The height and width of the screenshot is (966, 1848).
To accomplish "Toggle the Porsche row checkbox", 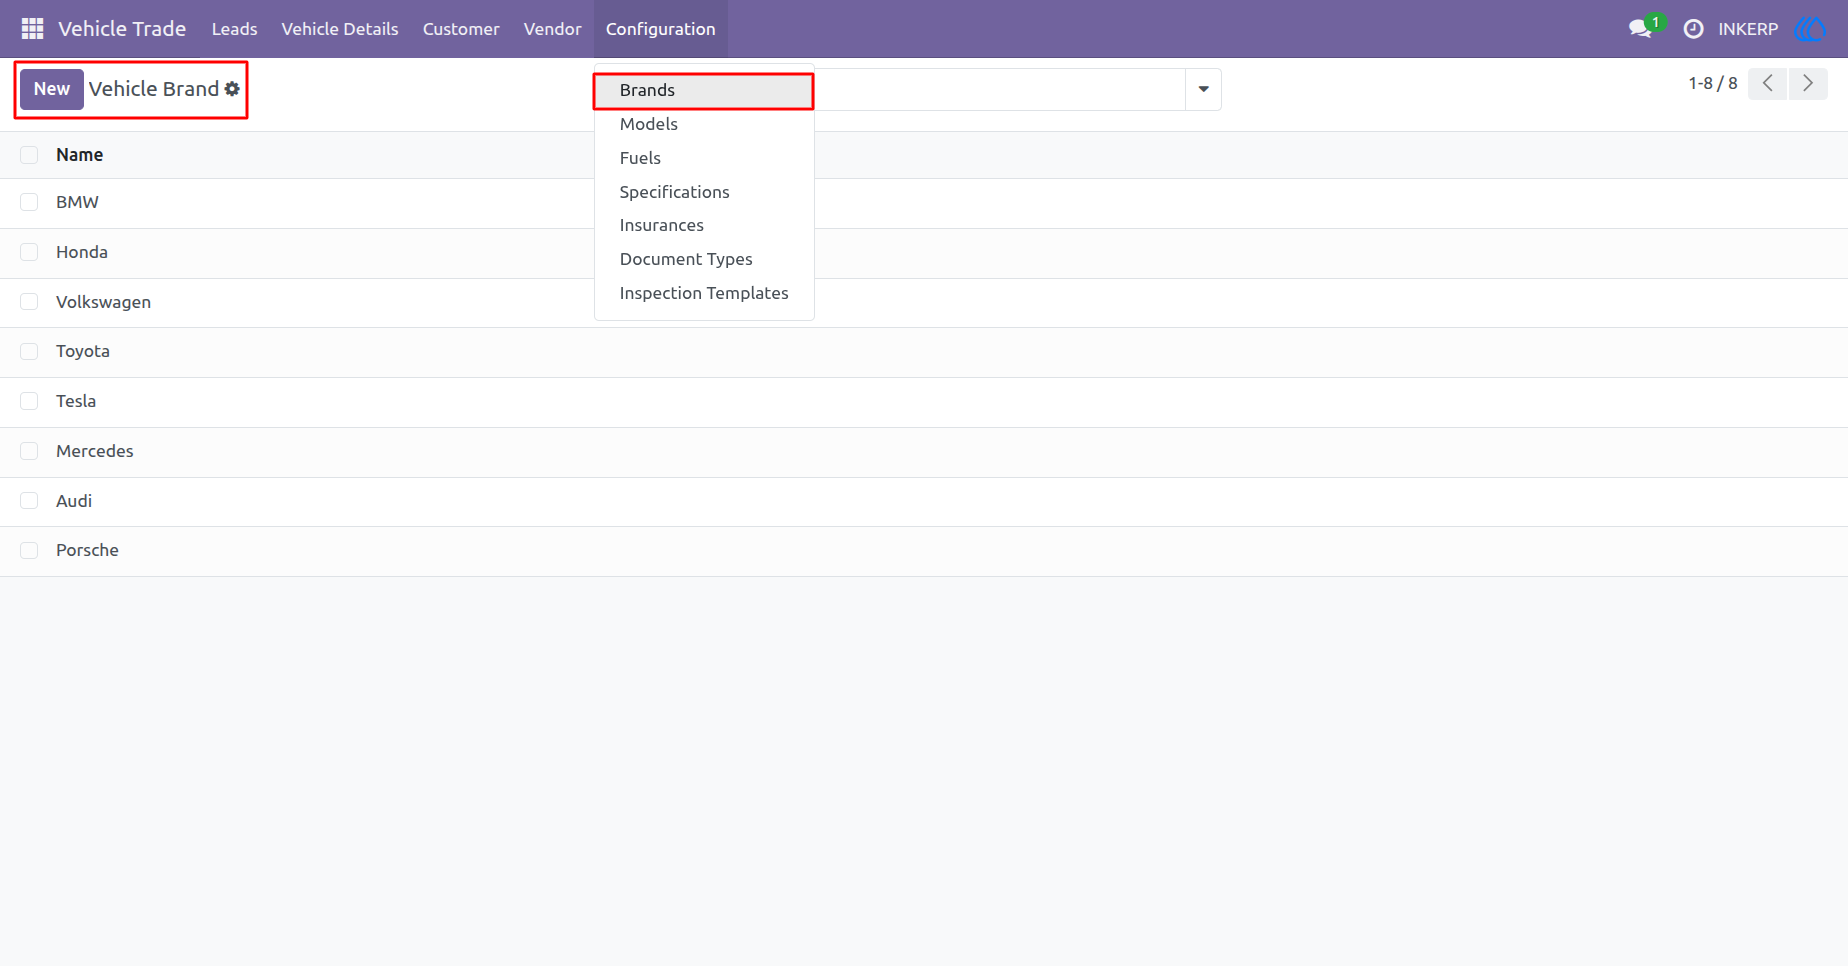I will [x=29, y=550].
